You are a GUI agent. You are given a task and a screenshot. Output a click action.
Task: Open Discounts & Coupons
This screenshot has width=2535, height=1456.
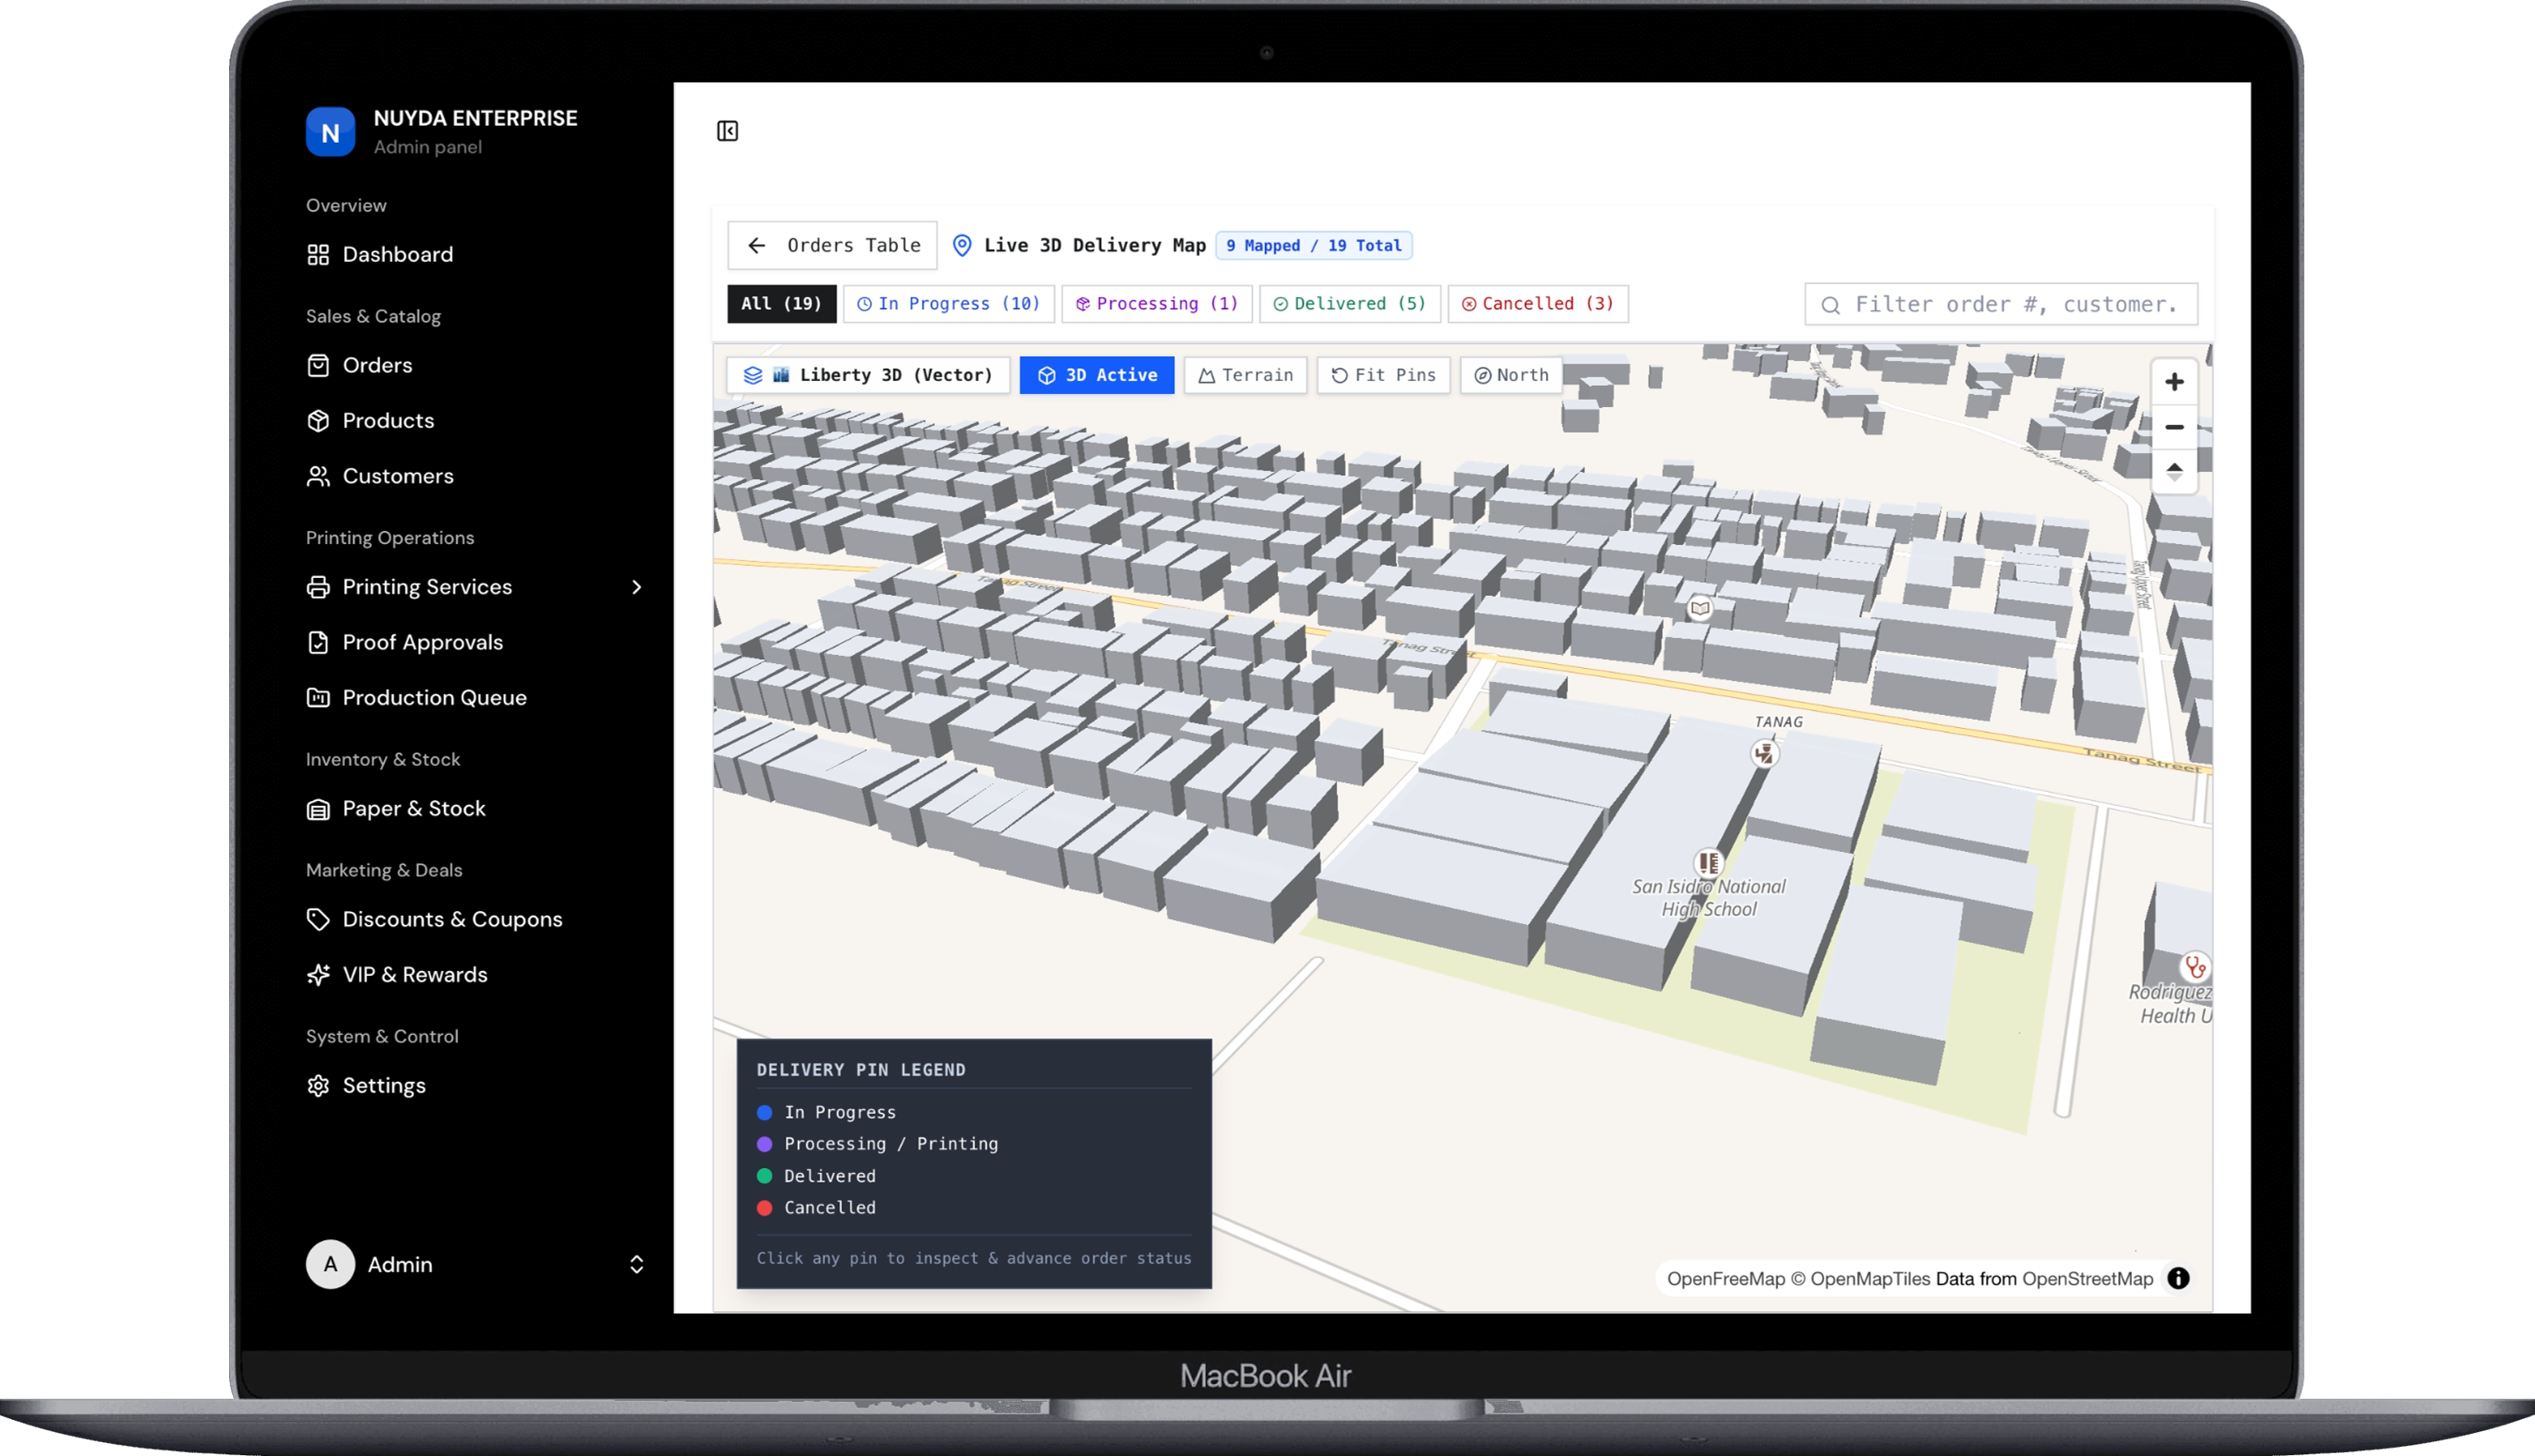tap(452, 919)
